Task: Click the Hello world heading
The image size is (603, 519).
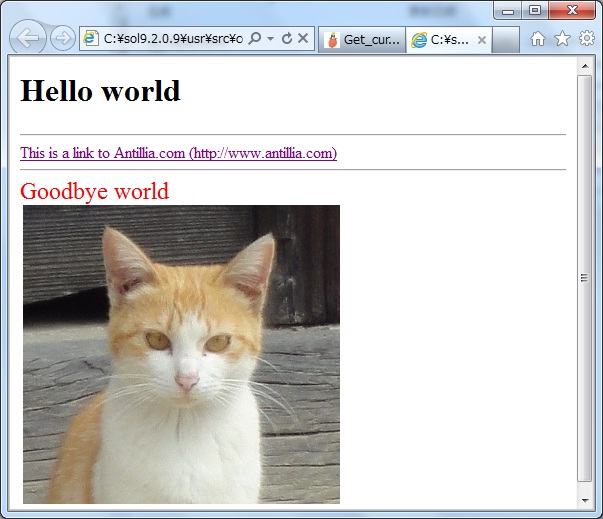Action: 100,91
